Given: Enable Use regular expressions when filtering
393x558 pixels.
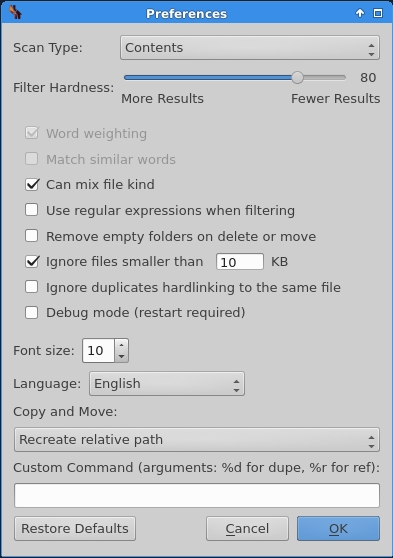Looking at the screenshot, I should pyautogui.click(x=32, y=210).
